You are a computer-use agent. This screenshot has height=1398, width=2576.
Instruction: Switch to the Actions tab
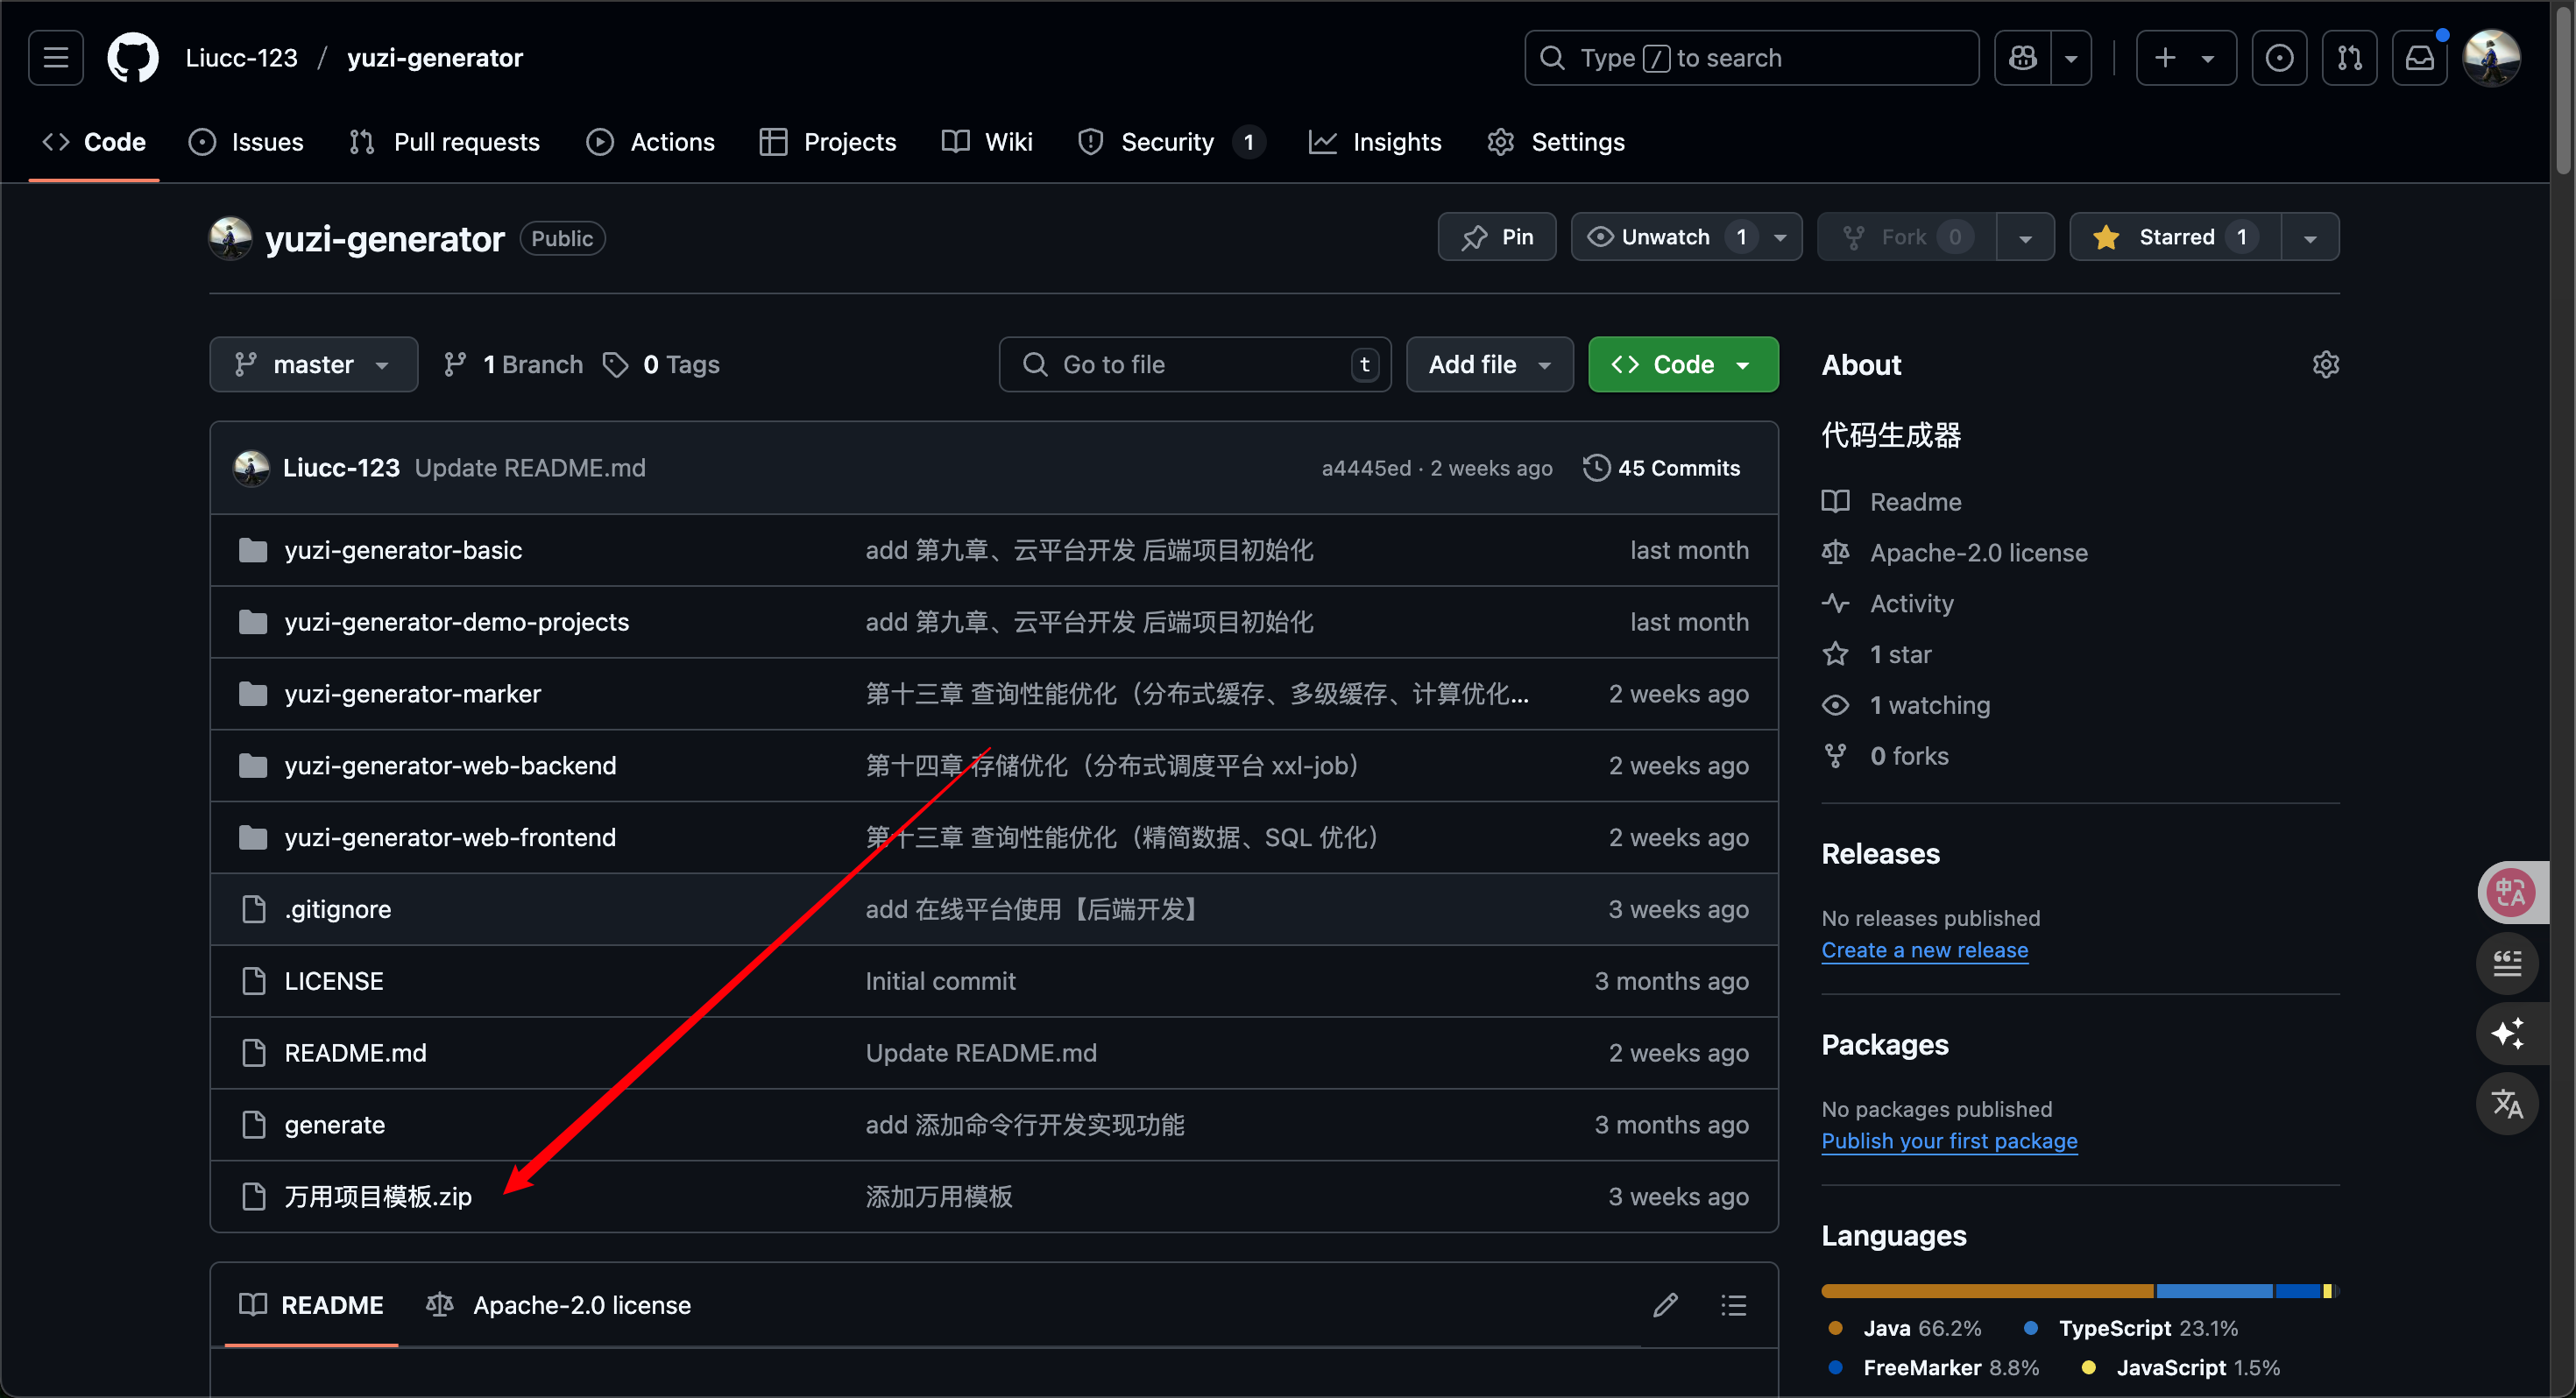coord(651,142)
